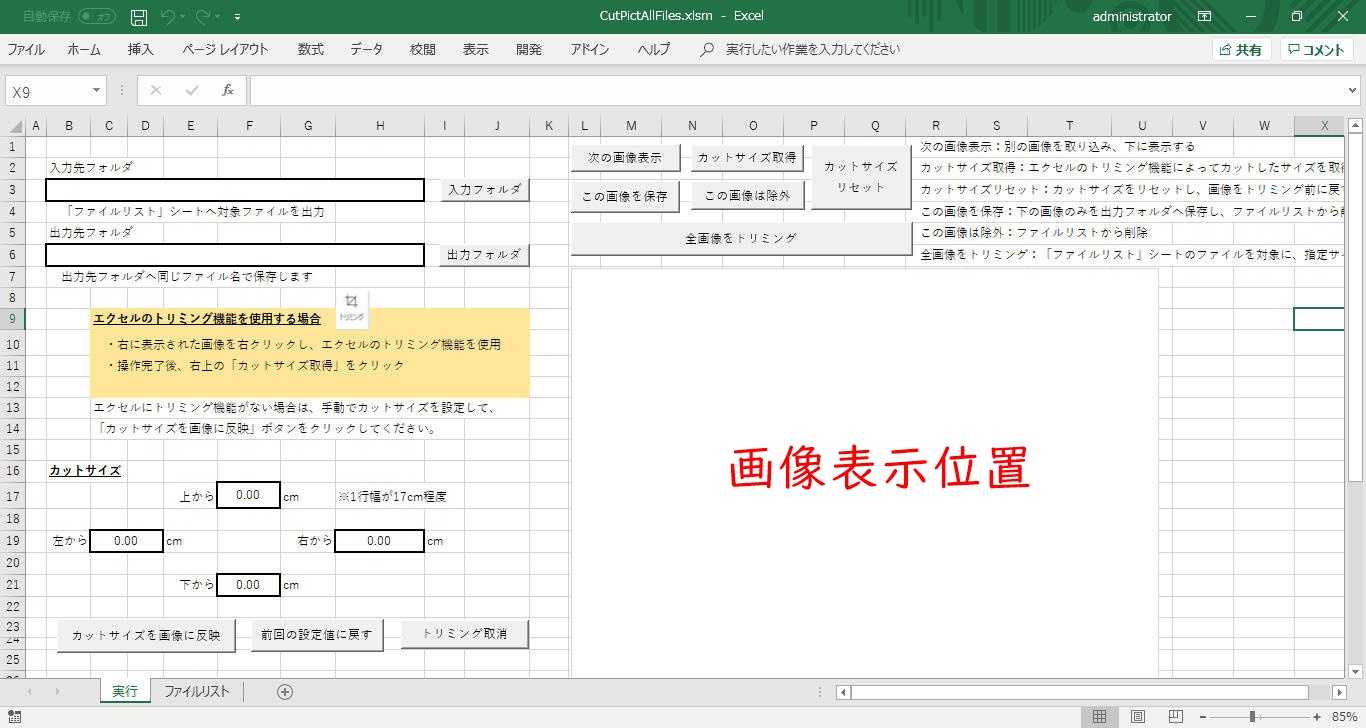Open the ファイル menu tab
This screenshot has width=1366, height=728.
26,49
